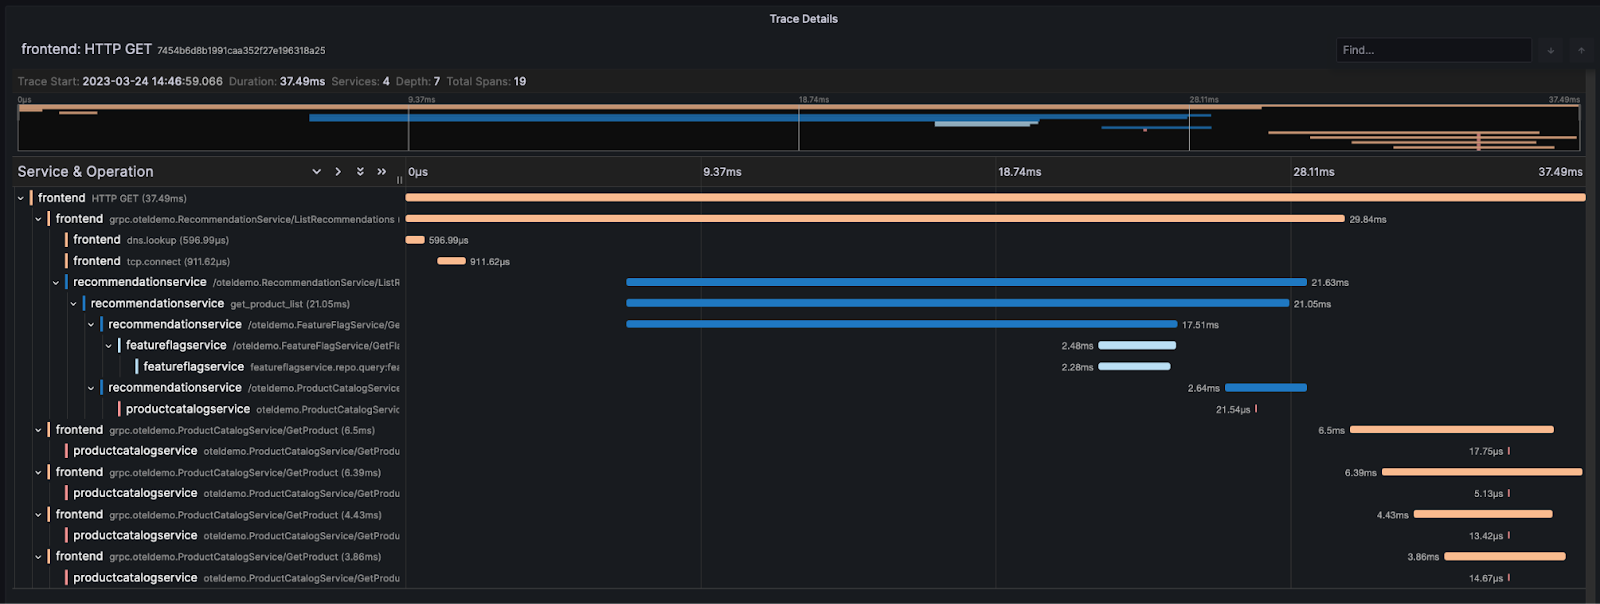Click the column resize handle beside 0μs

pyautogui.click(x=400, y=180)
